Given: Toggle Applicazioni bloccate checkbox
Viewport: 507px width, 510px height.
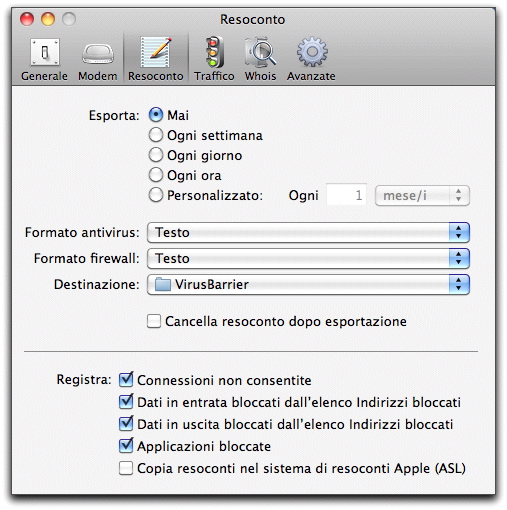Looking at the screenshot, I should pyautogui.click(x=126, y=446).
